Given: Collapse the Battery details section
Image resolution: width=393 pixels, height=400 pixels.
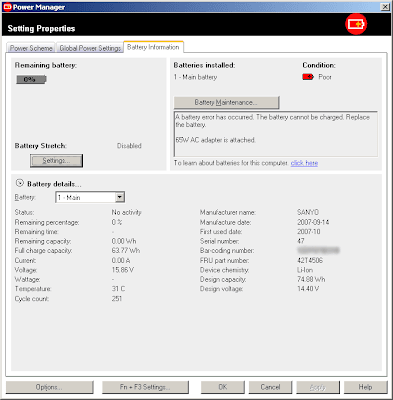Looking at the screenshot, I should [20, 183].
